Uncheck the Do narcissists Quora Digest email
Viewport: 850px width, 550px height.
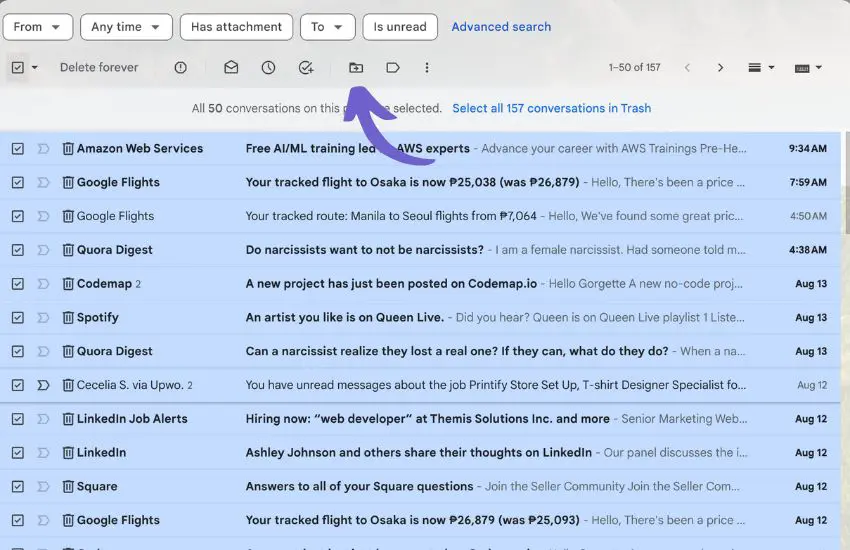[x=17, y=250]
